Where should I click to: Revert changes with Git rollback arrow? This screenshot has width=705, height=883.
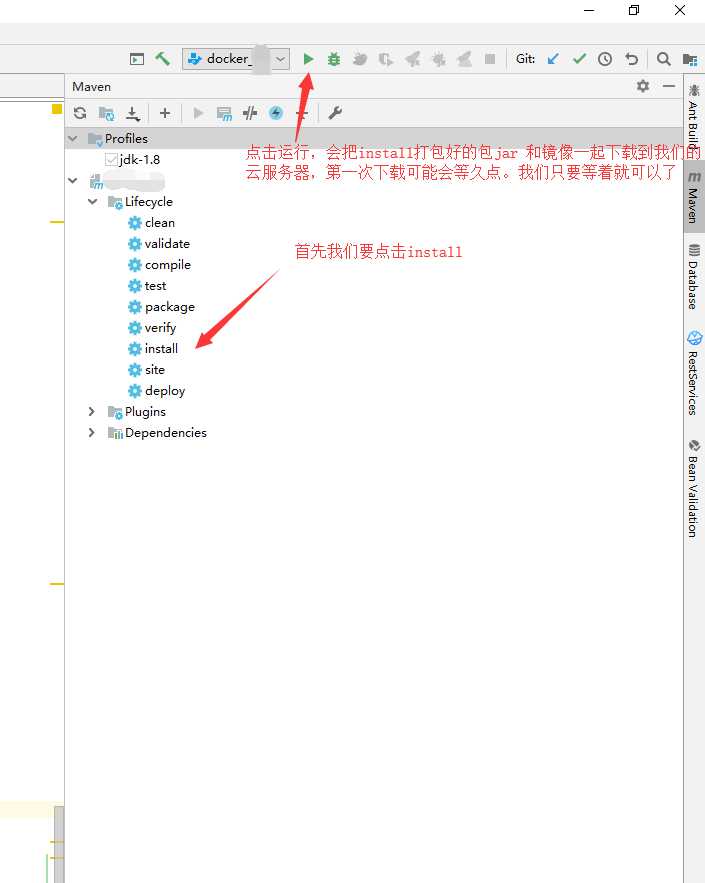[x=632, y=59]
